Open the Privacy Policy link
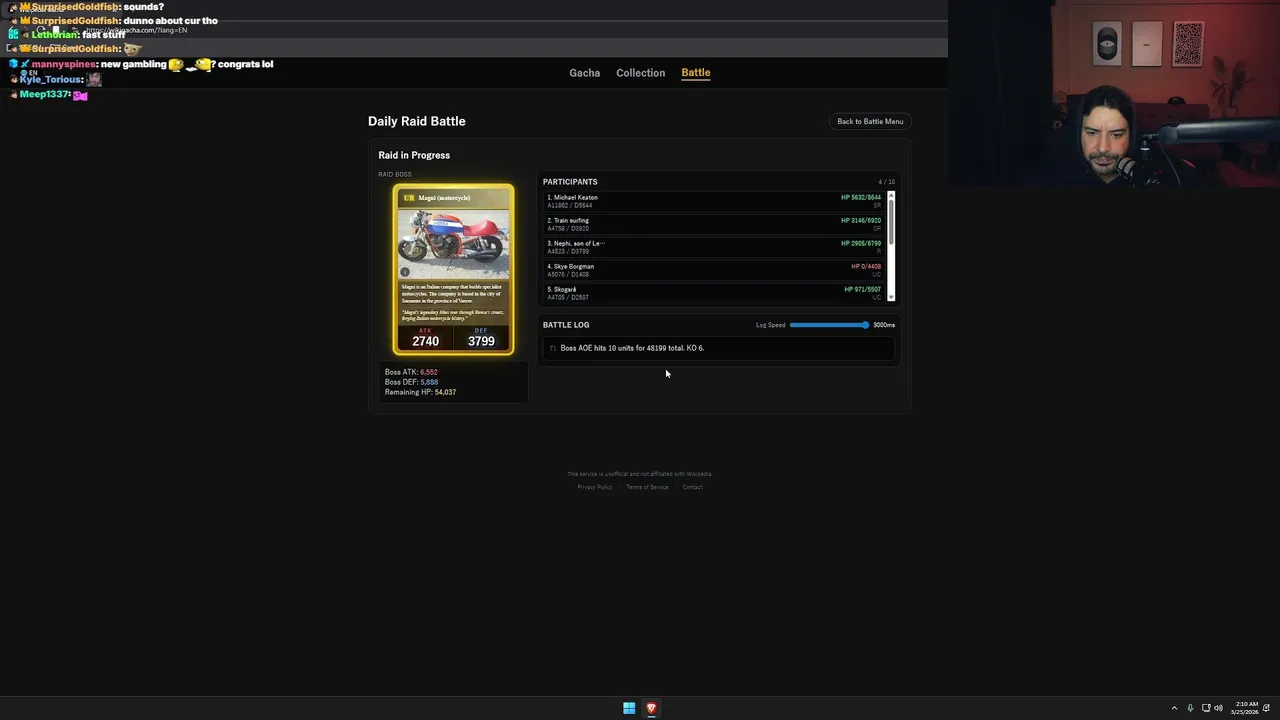 pyautogui.click(x=594, y=487)
